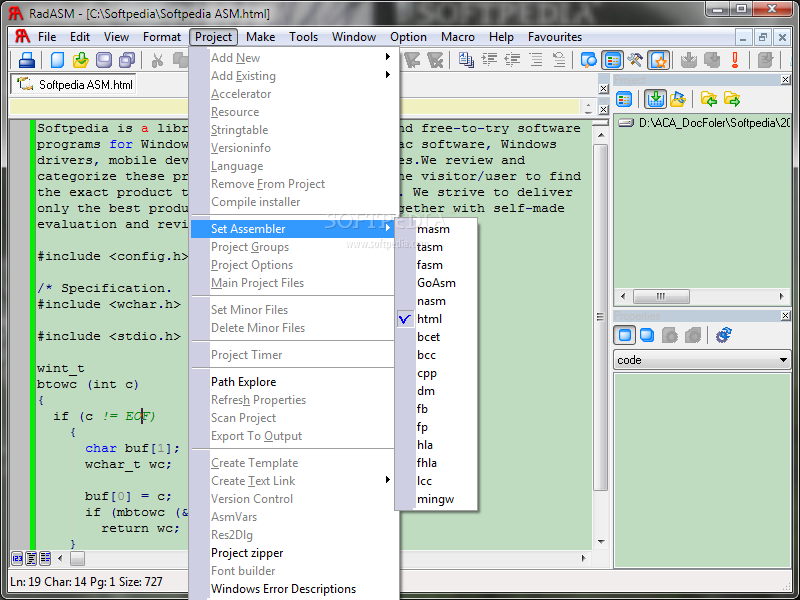Click the editor horizontal scrollbar right arrow
800x600 pixels.
click(x=583, y=558)
